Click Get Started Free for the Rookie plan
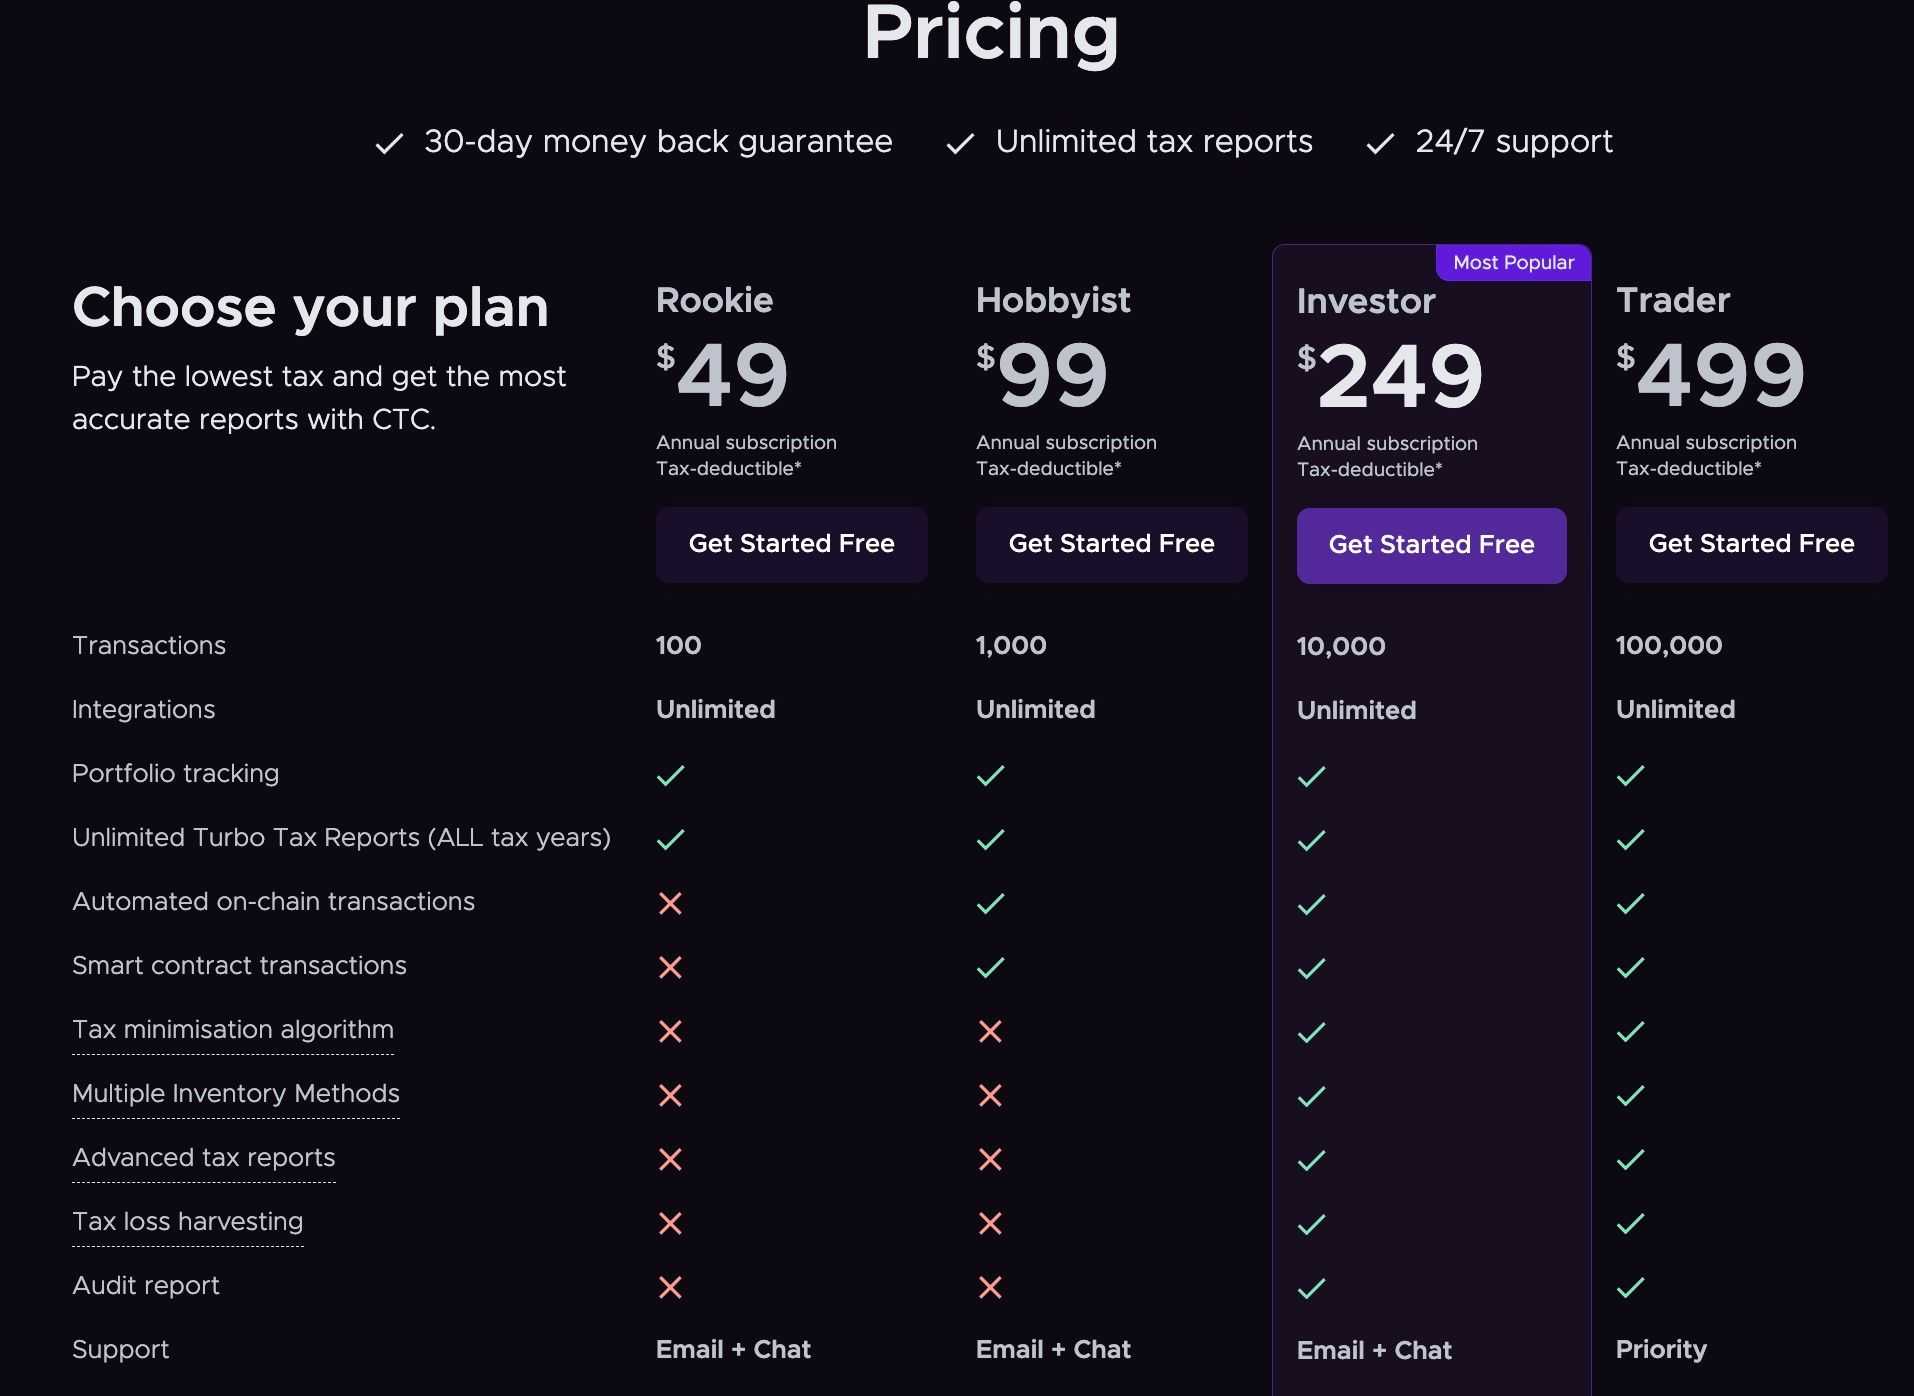This screenshot has width=1914, height=1396. (x=791, y=544)
